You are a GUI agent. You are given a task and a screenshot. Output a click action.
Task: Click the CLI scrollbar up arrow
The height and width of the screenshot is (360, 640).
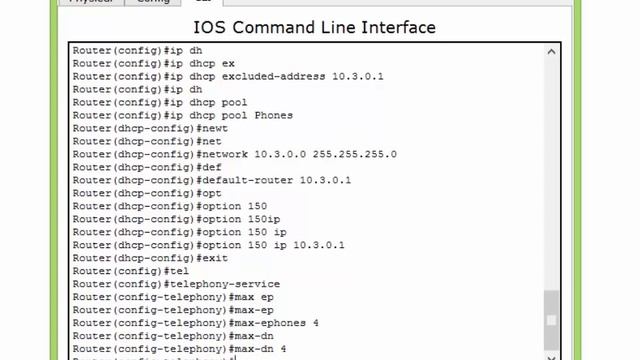click(x=551, y=52)
